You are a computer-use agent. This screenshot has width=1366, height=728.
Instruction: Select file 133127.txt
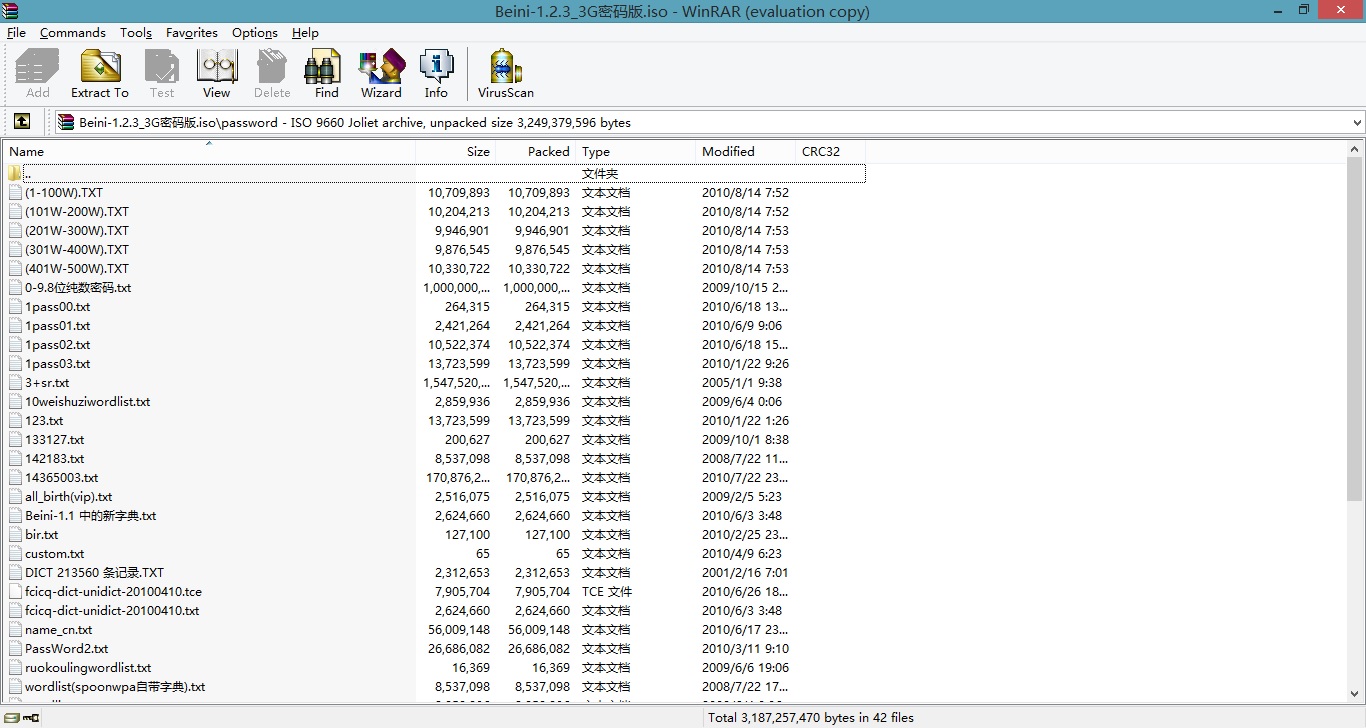click(x=55, y=440)
